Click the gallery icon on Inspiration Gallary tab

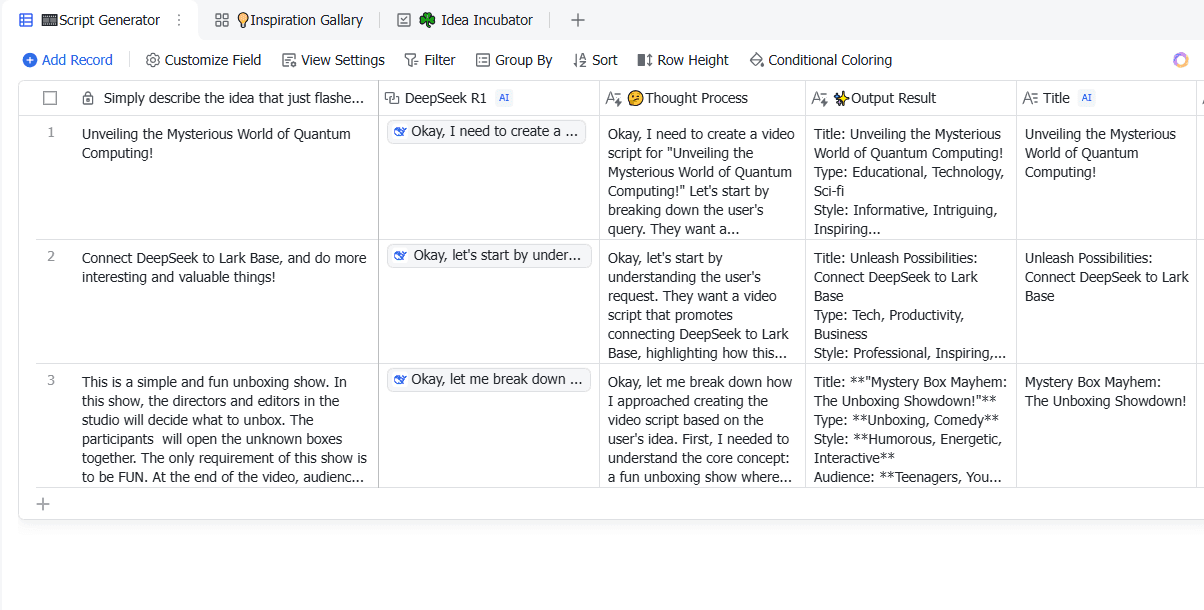point(222,20)
